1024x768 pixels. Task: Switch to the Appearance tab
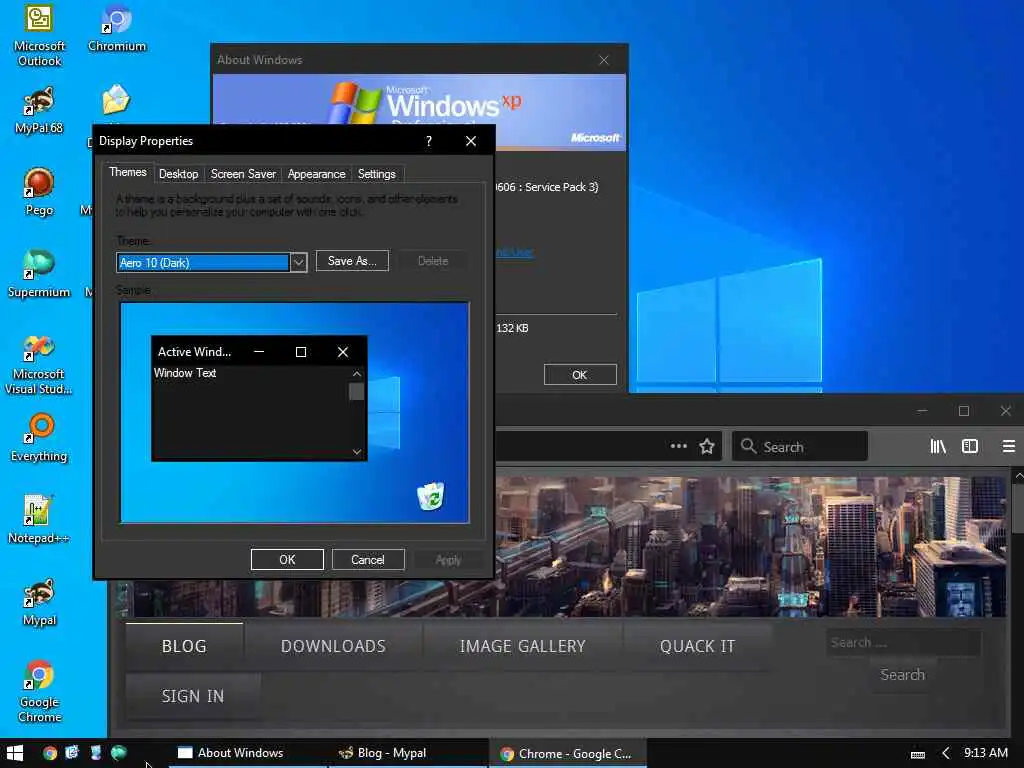tap(316, 174)
